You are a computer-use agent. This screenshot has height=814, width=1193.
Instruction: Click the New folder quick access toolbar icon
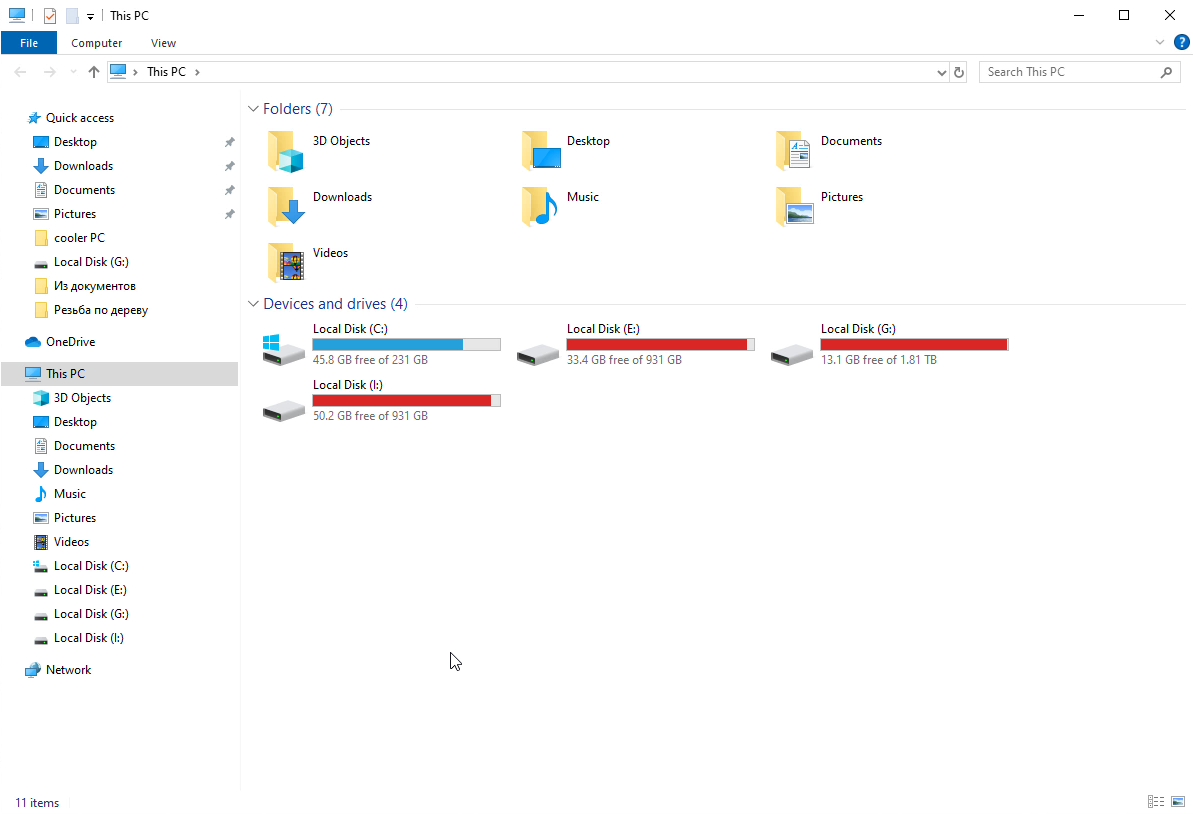[72, 15]
